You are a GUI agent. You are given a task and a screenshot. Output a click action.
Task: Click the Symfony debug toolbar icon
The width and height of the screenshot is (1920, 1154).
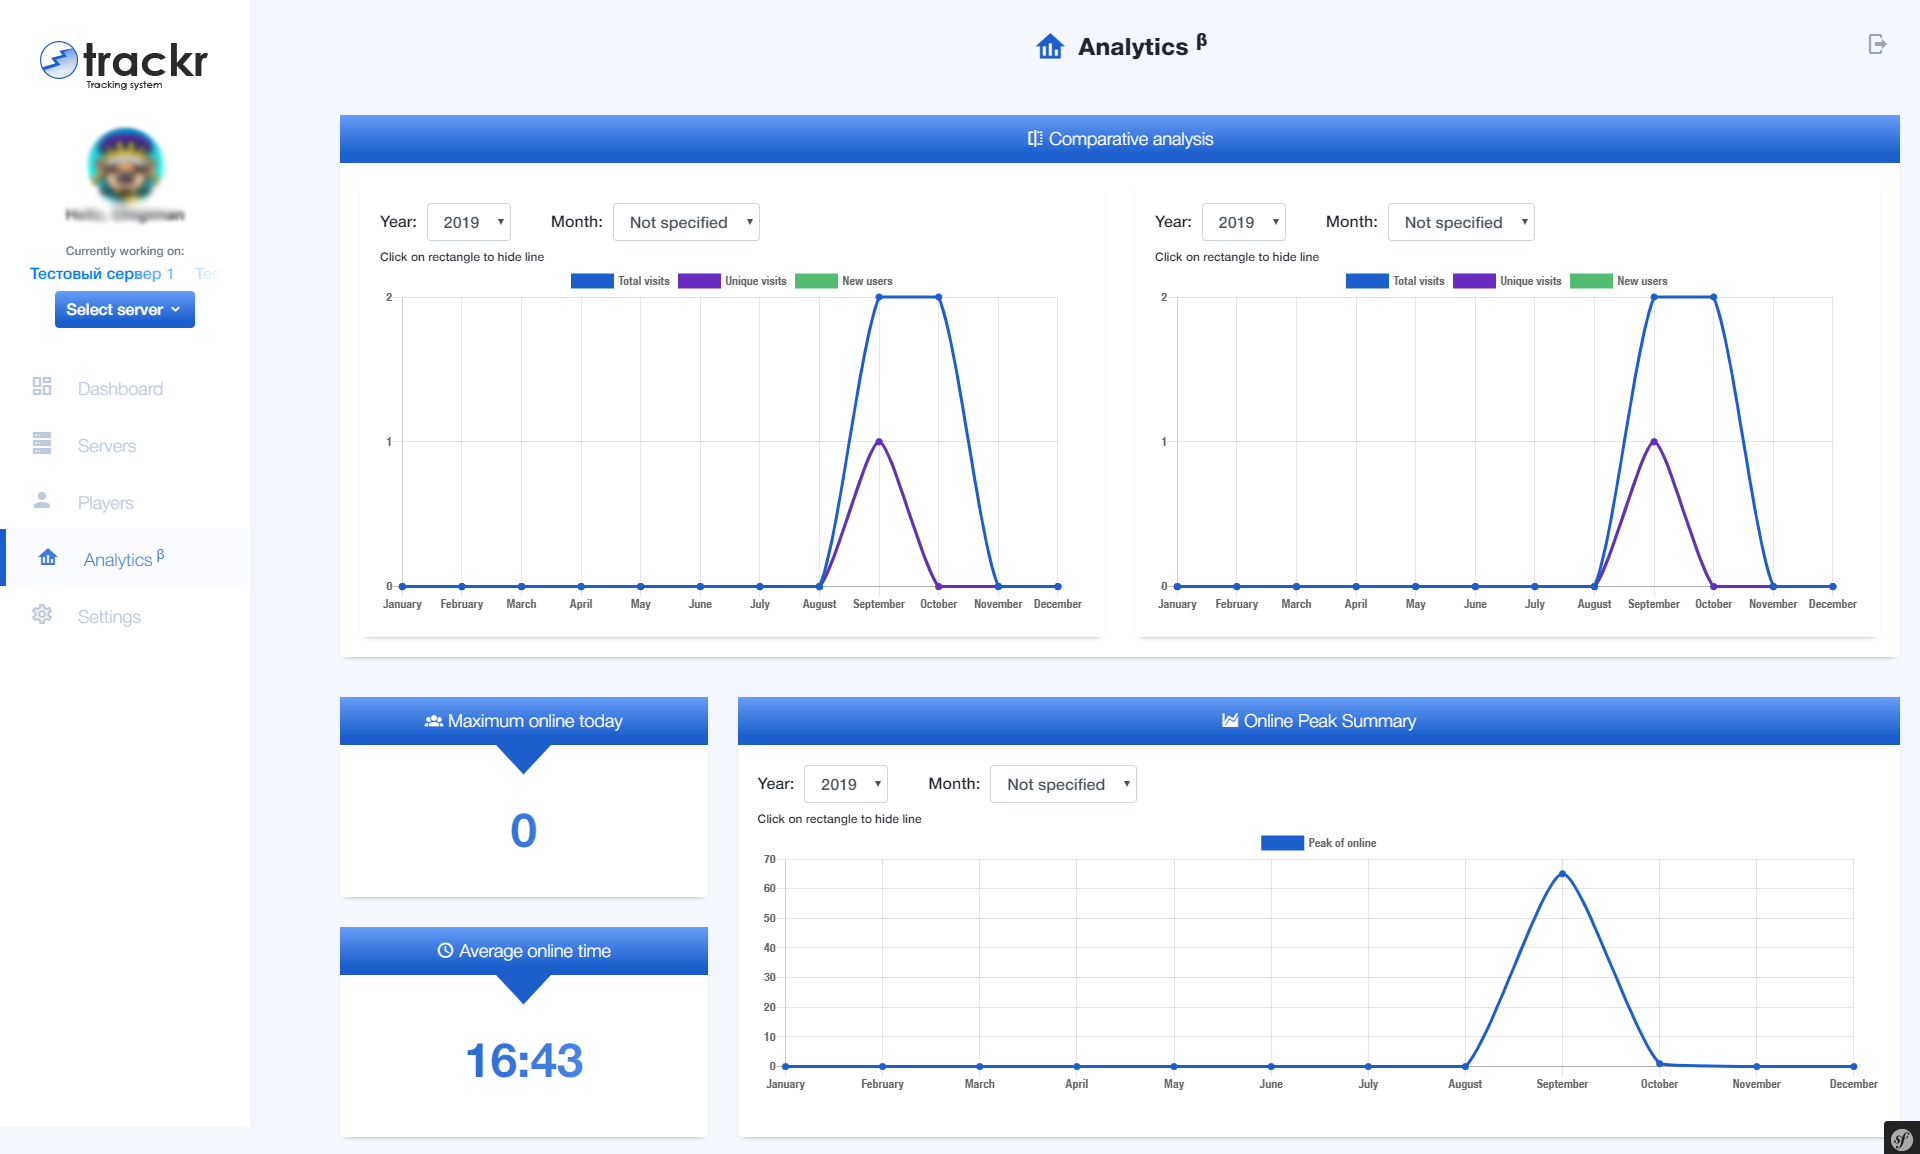tap(1901, 1138)
